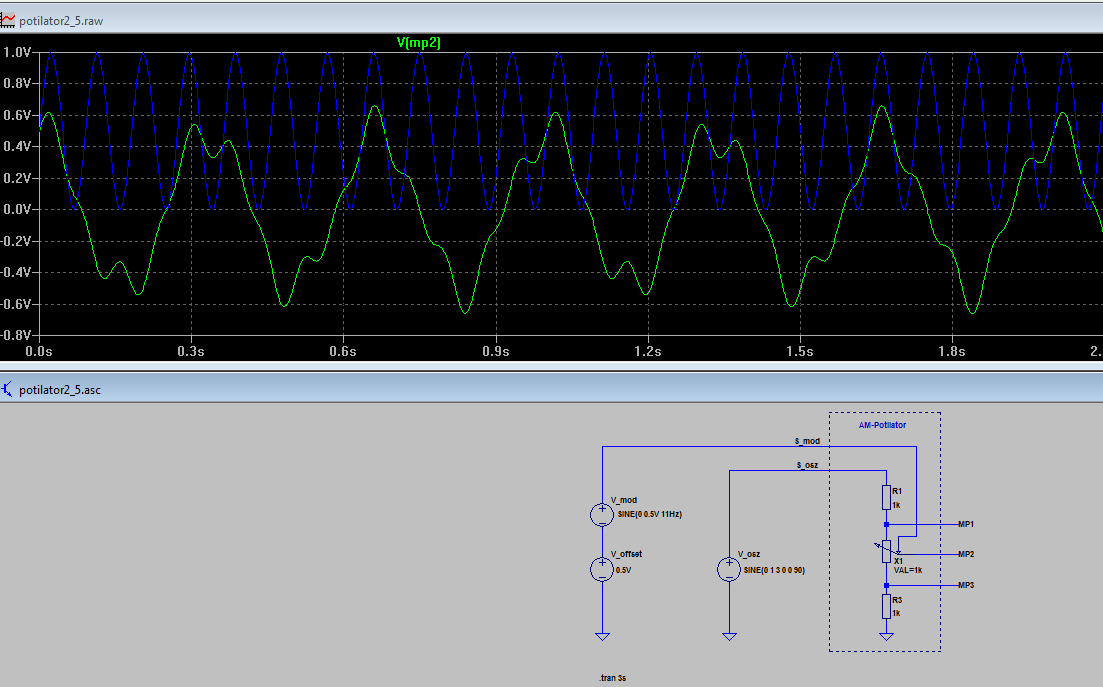Click the V_mod component name
Viewport: 1103px width, 687px height.
click(623, 501)
